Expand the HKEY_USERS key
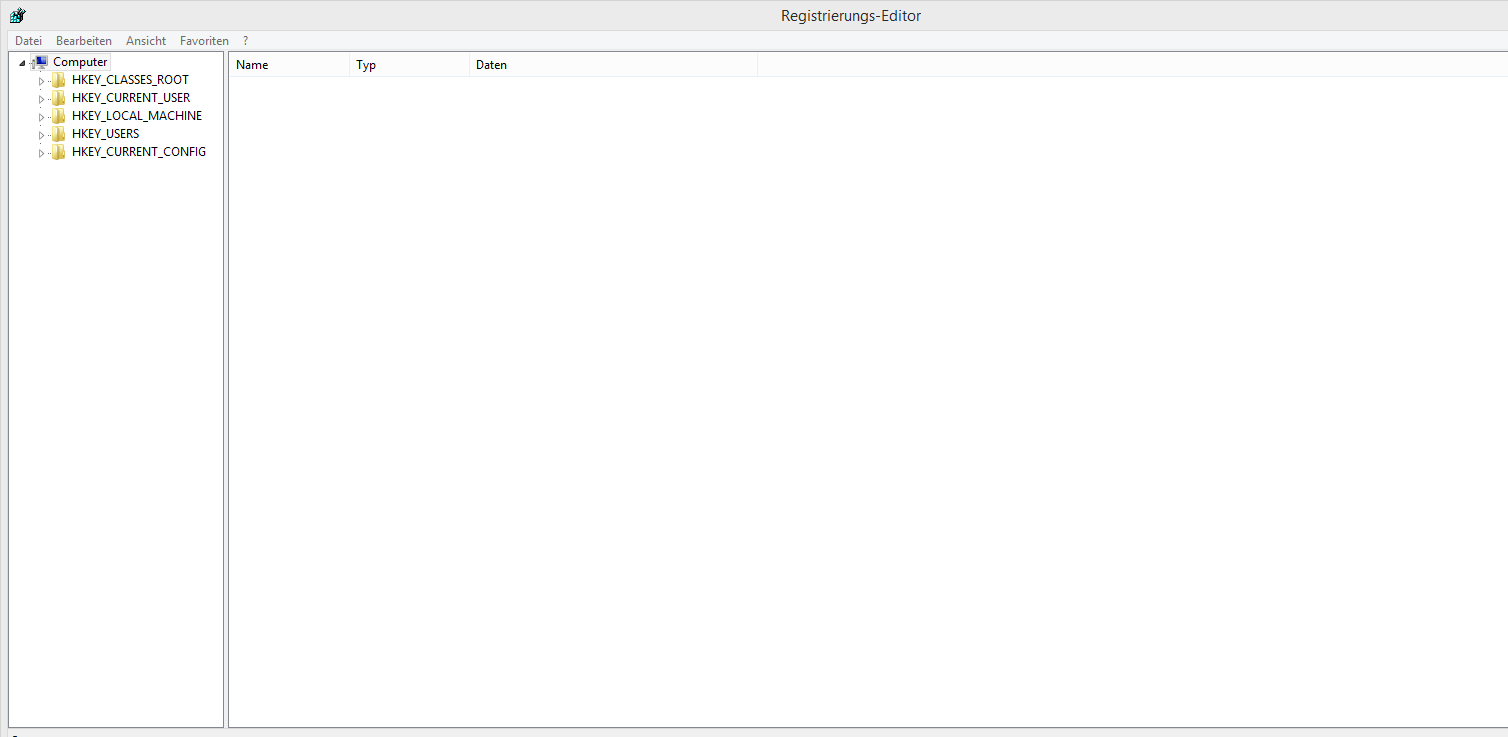1508x737 pixels. (x=41, y=134)
